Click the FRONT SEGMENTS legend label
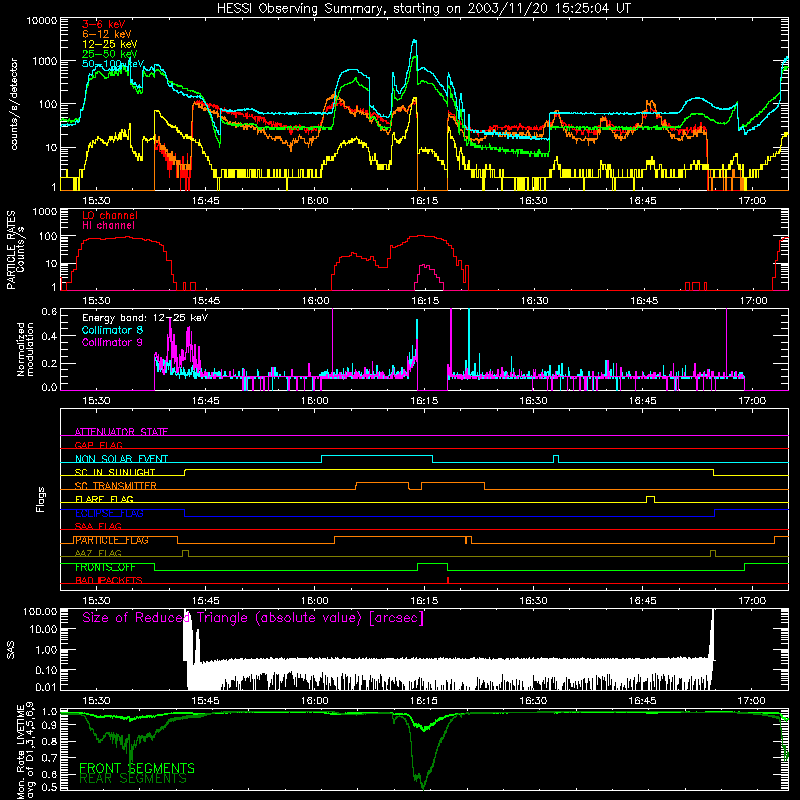The width and height of the screenshot is (800, 800). pos(137,768)
